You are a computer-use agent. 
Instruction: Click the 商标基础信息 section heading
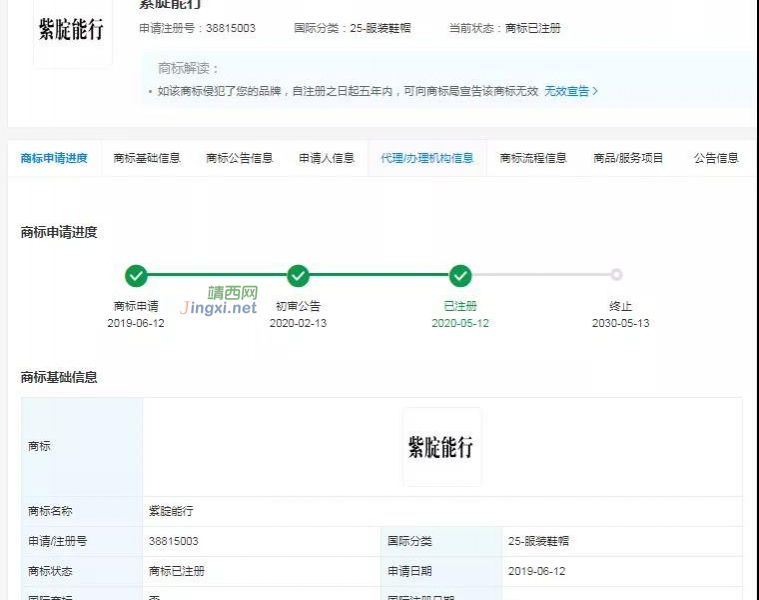[x=59, y=377]
